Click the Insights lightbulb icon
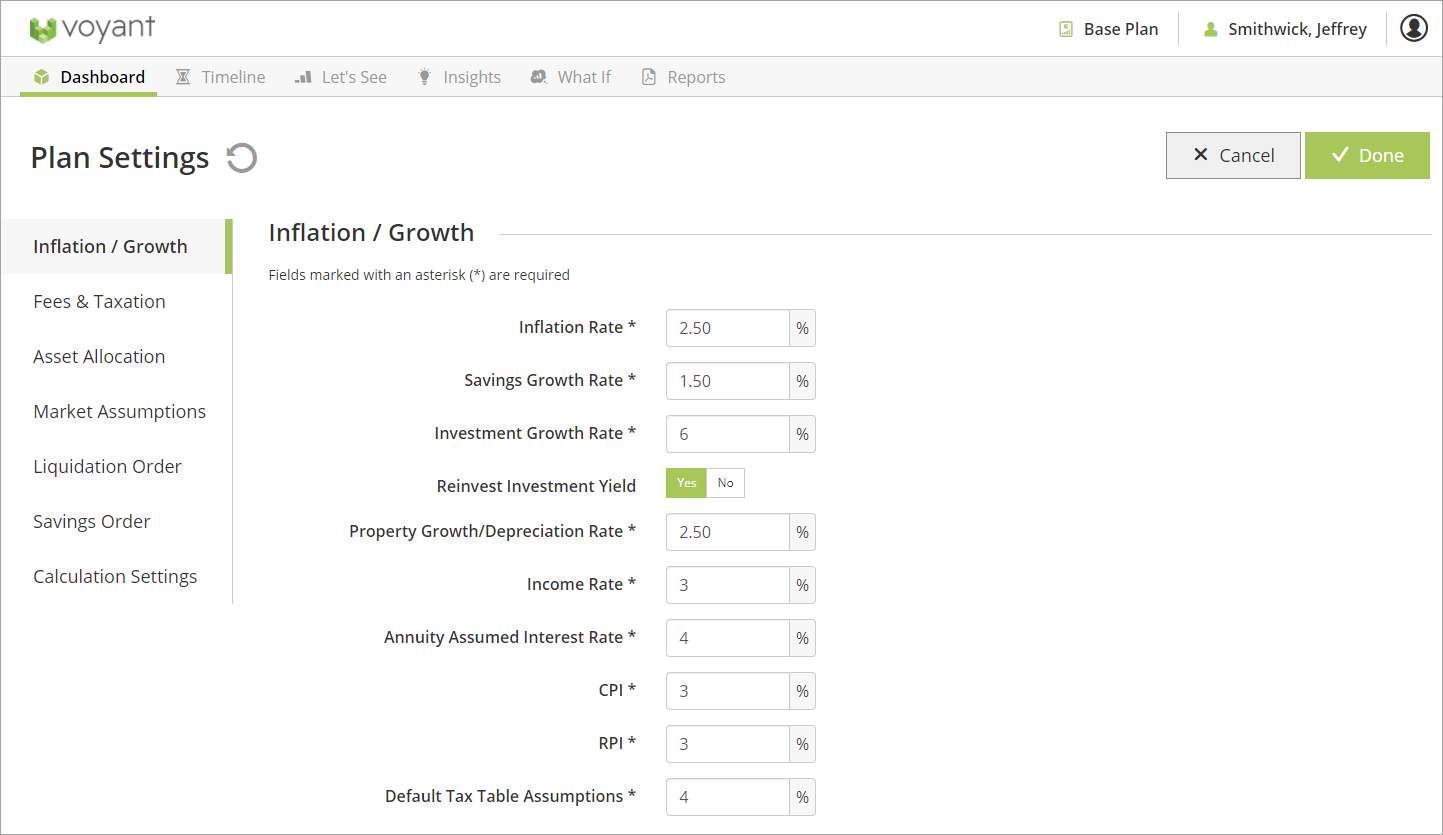Viewport: 1443px width, 835px height. pyautogui.click(x=425, y=77)
